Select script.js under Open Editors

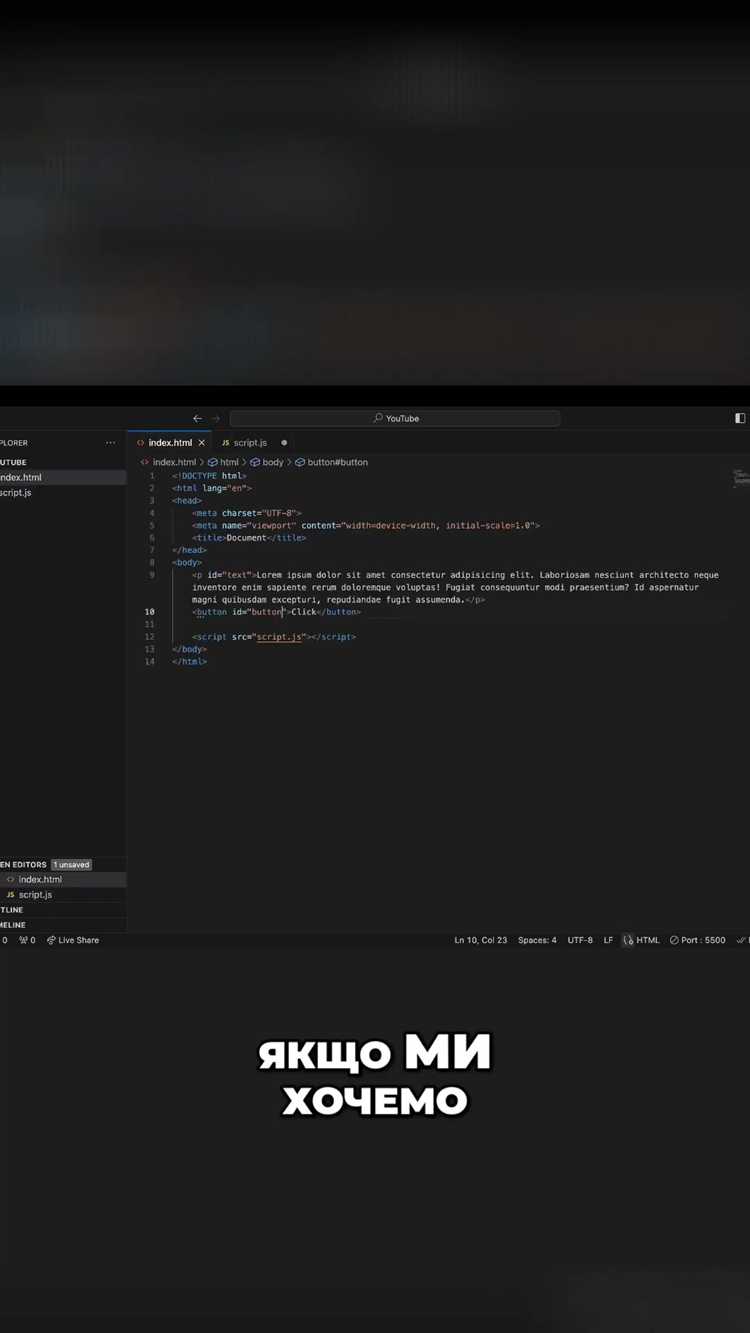(63, 894)
